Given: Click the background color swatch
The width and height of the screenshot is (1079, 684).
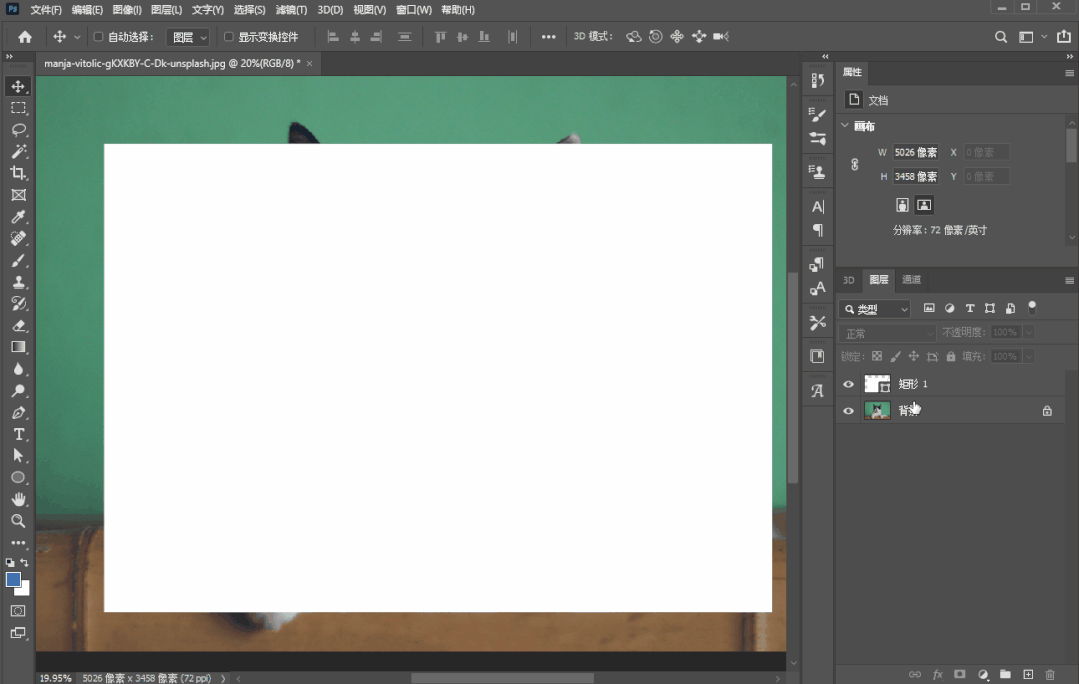Looking at the screenshot, I should (x=25, y=589).
